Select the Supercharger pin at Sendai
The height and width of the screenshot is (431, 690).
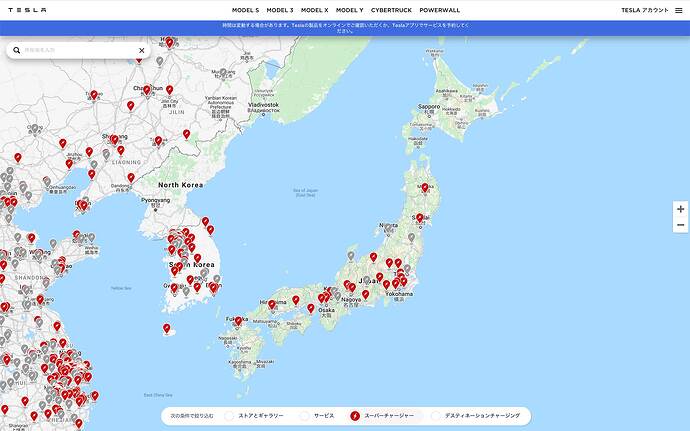tap(419, 218)
